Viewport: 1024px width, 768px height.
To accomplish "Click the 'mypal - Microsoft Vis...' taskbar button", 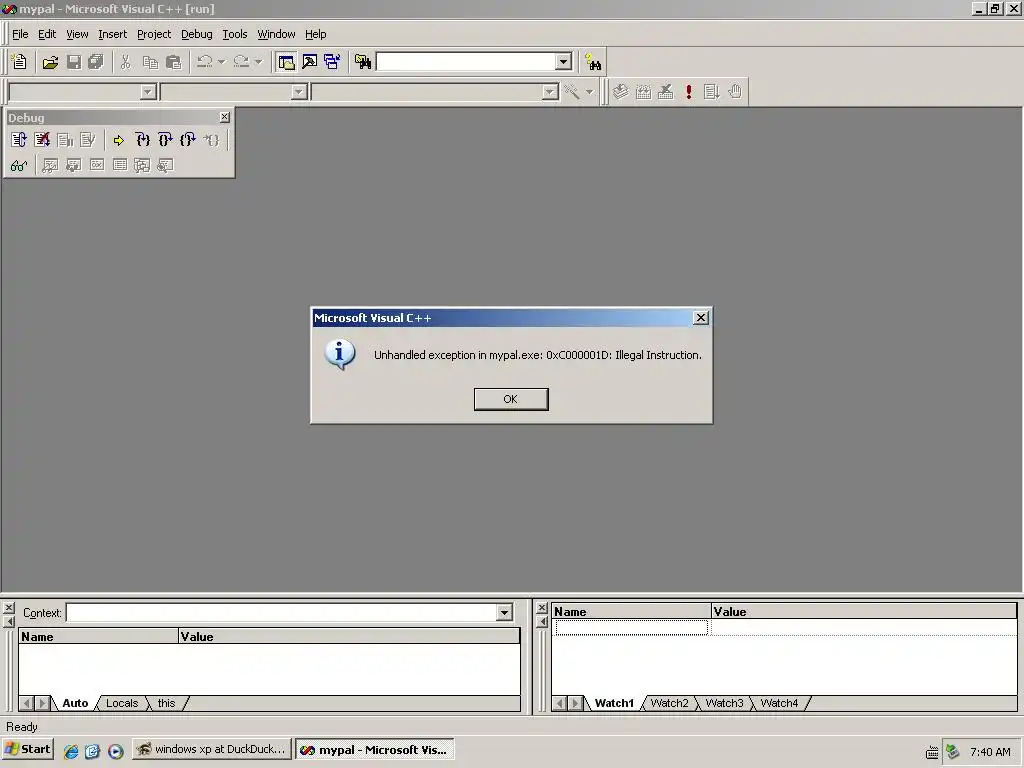I will [x=375, y=749].
